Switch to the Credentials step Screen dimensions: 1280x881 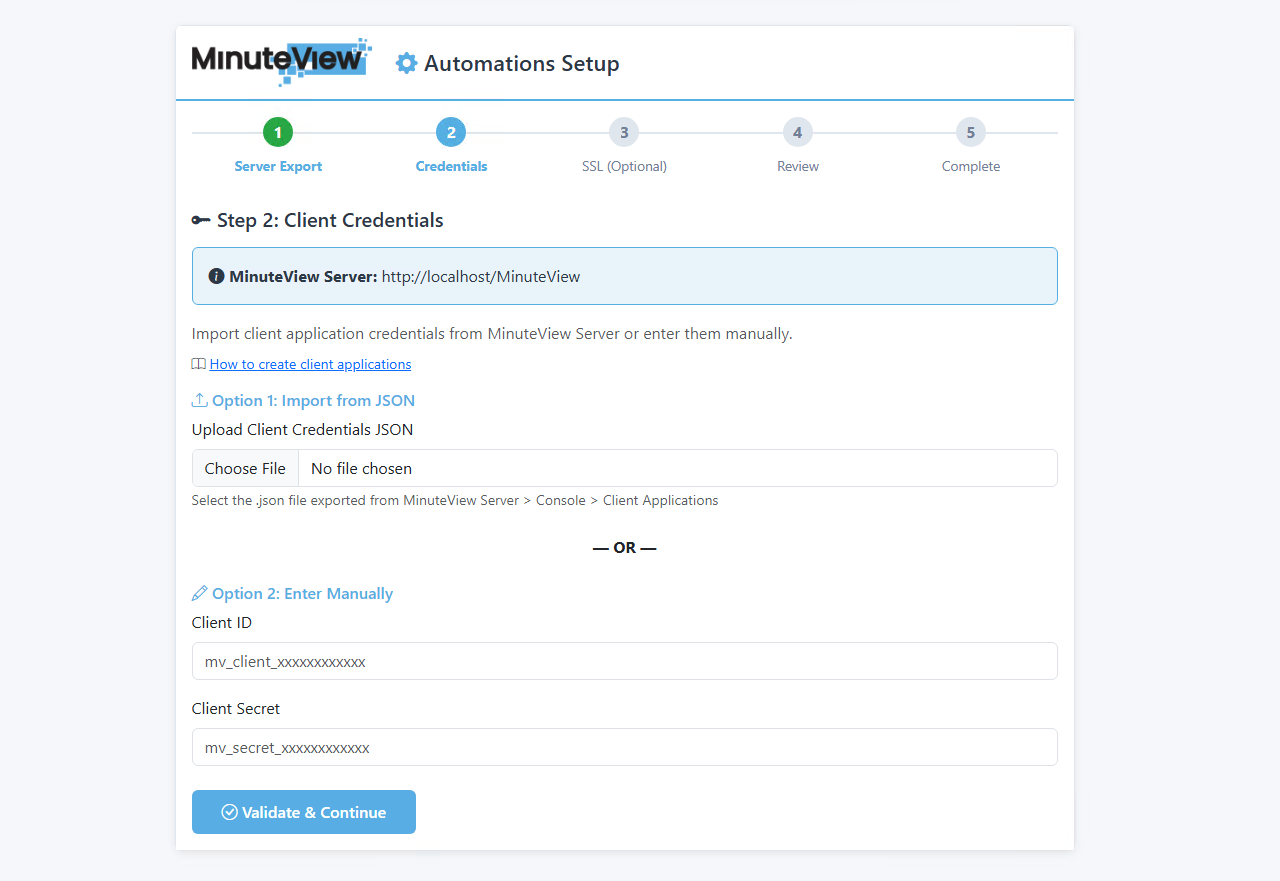451,131
